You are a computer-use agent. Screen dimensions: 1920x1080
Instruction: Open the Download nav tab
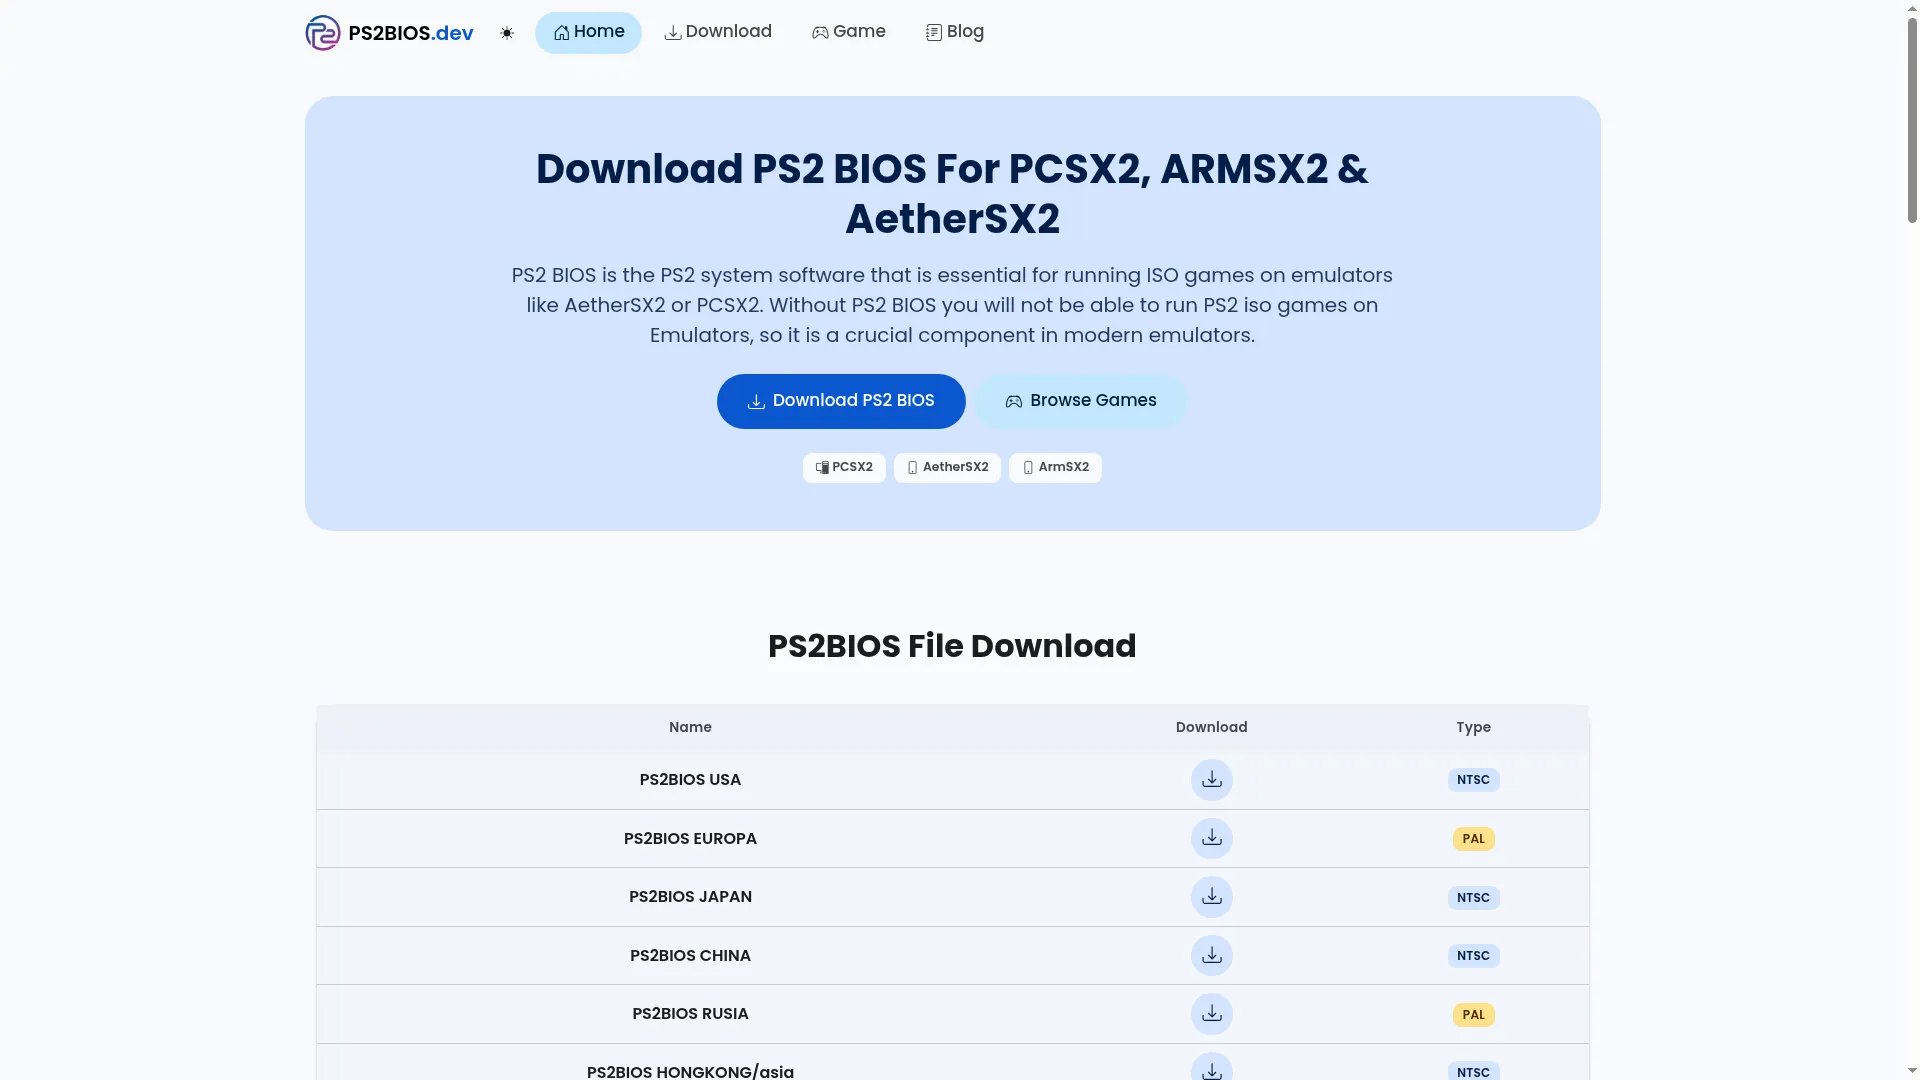[x=718, y=32]
